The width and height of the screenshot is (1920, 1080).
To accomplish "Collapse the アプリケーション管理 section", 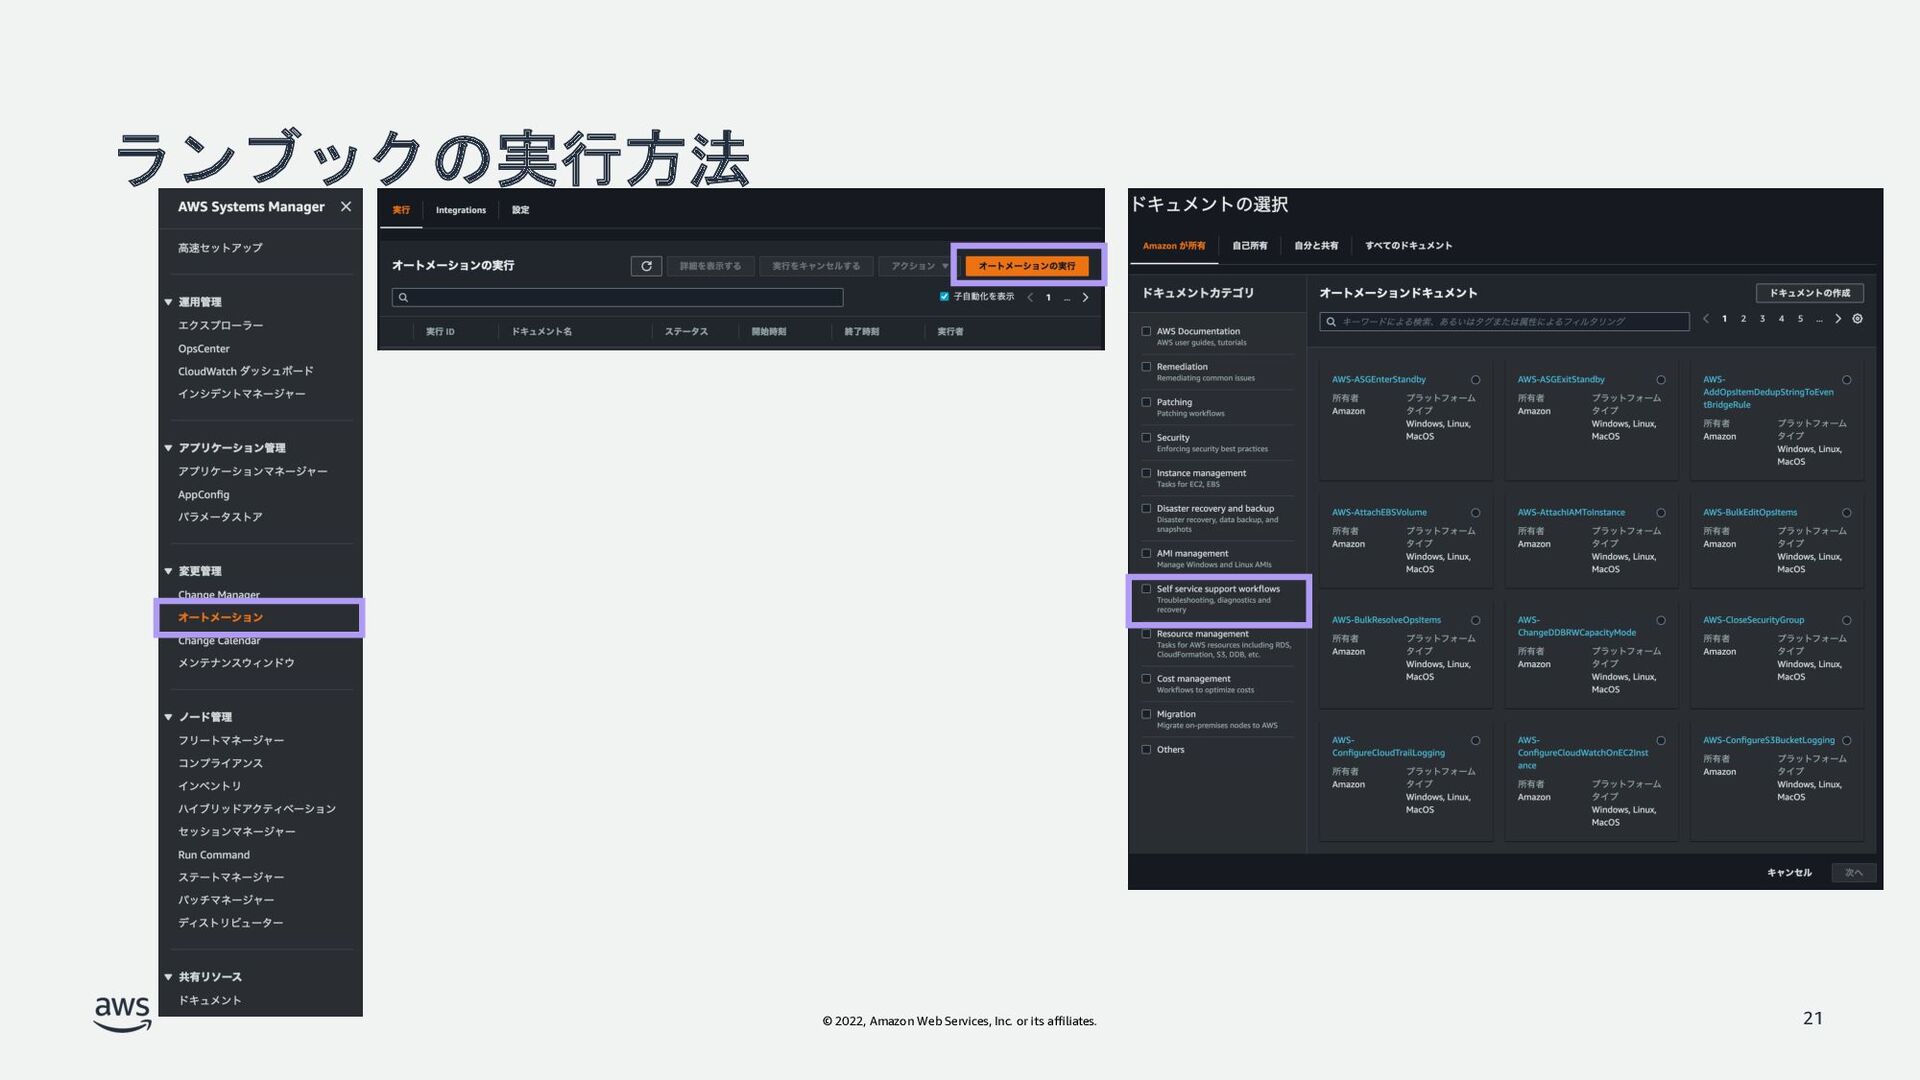I will click(168, 448).
